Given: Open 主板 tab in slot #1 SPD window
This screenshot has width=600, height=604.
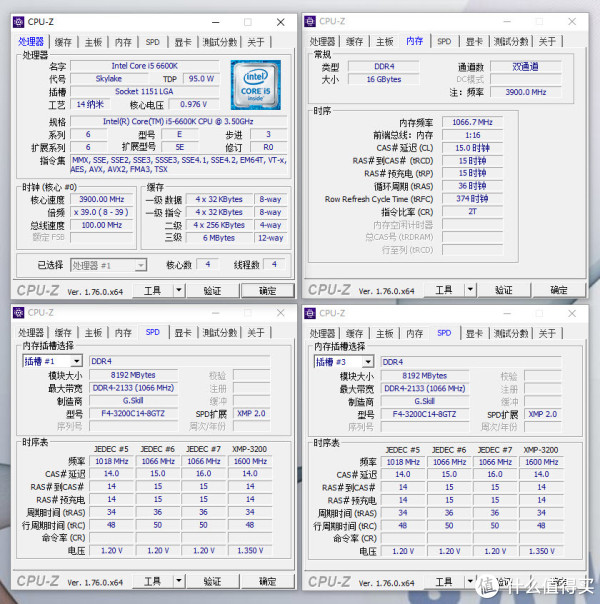Looking at the screenshot, I should pyautogui.click(x=93, y=332).
